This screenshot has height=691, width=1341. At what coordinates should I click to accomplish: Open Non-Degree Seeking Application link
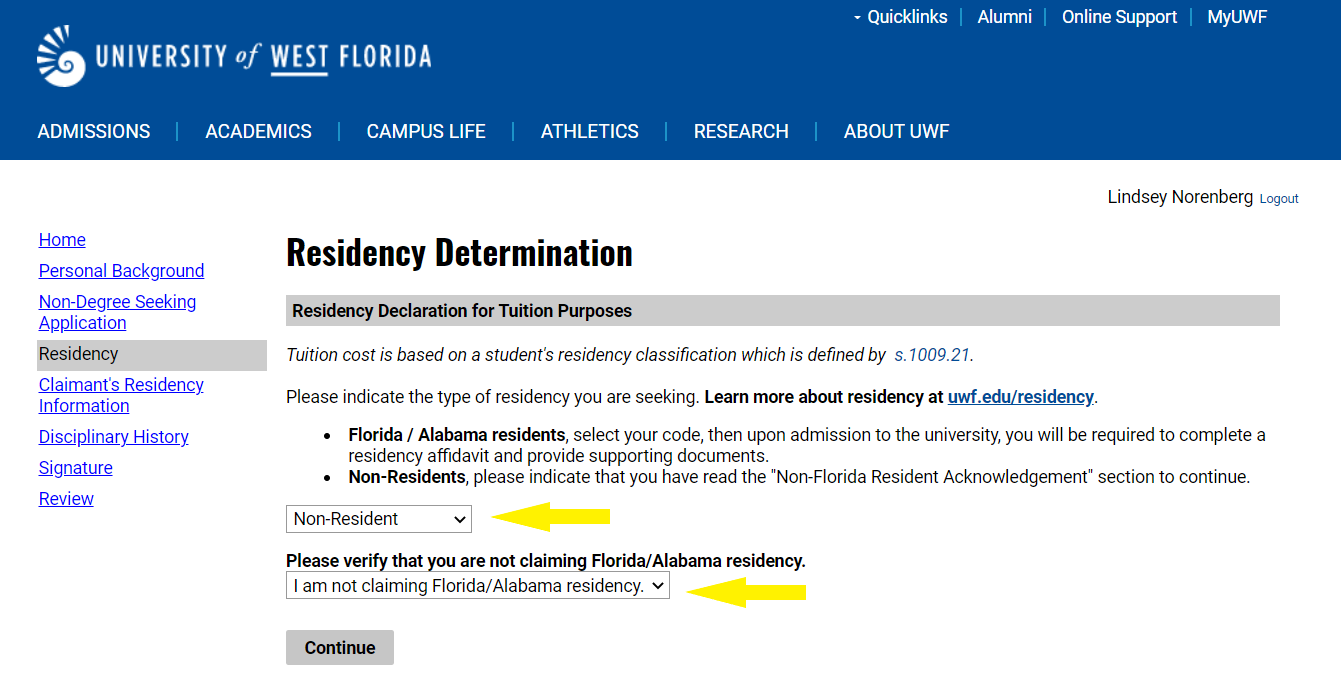(117, 312)
